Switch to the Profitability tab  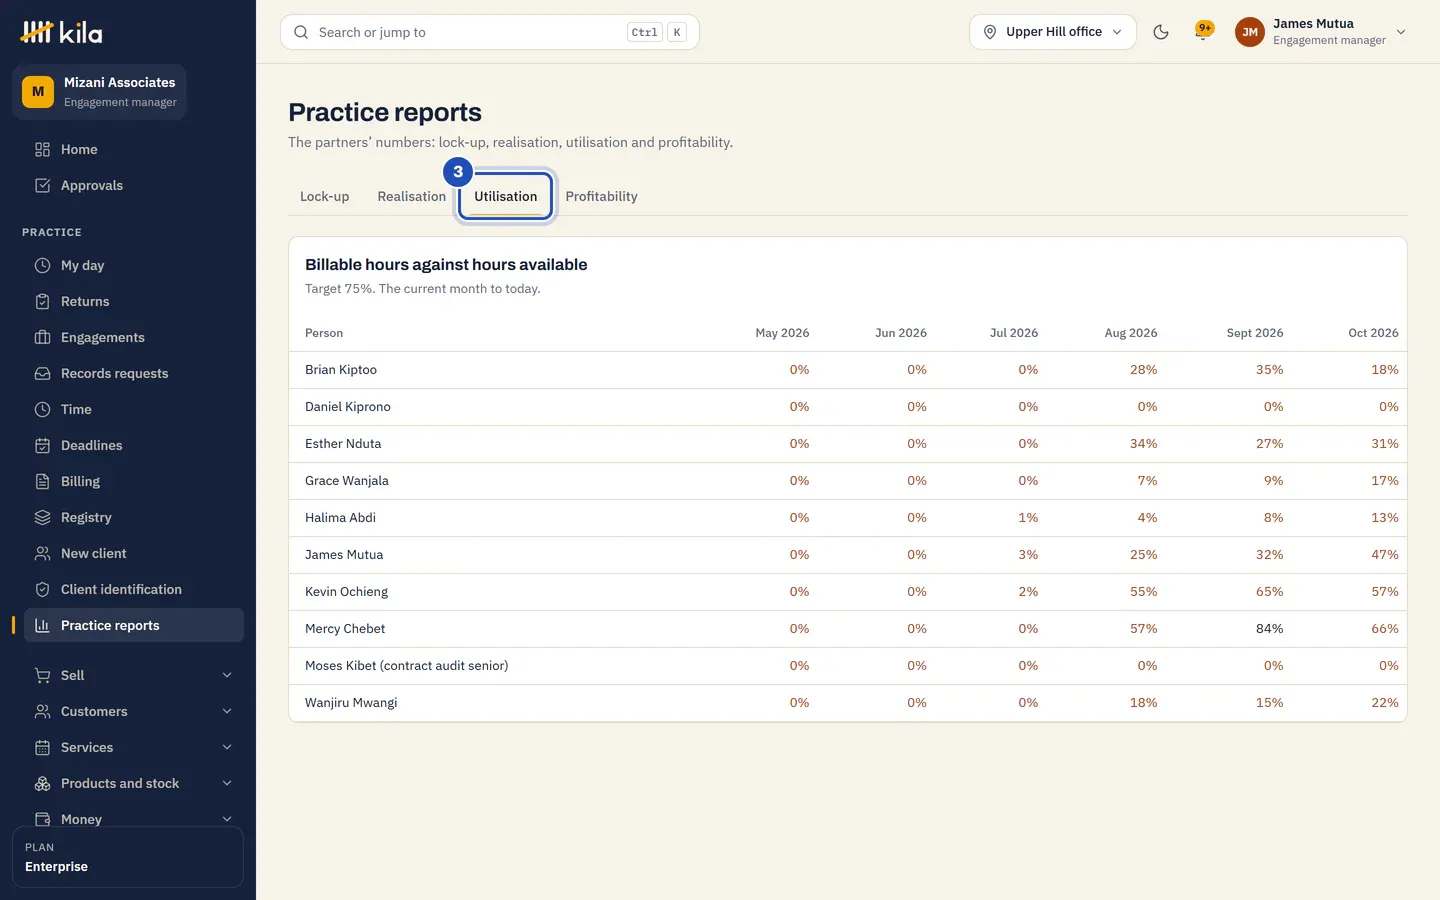click(601, 196)
